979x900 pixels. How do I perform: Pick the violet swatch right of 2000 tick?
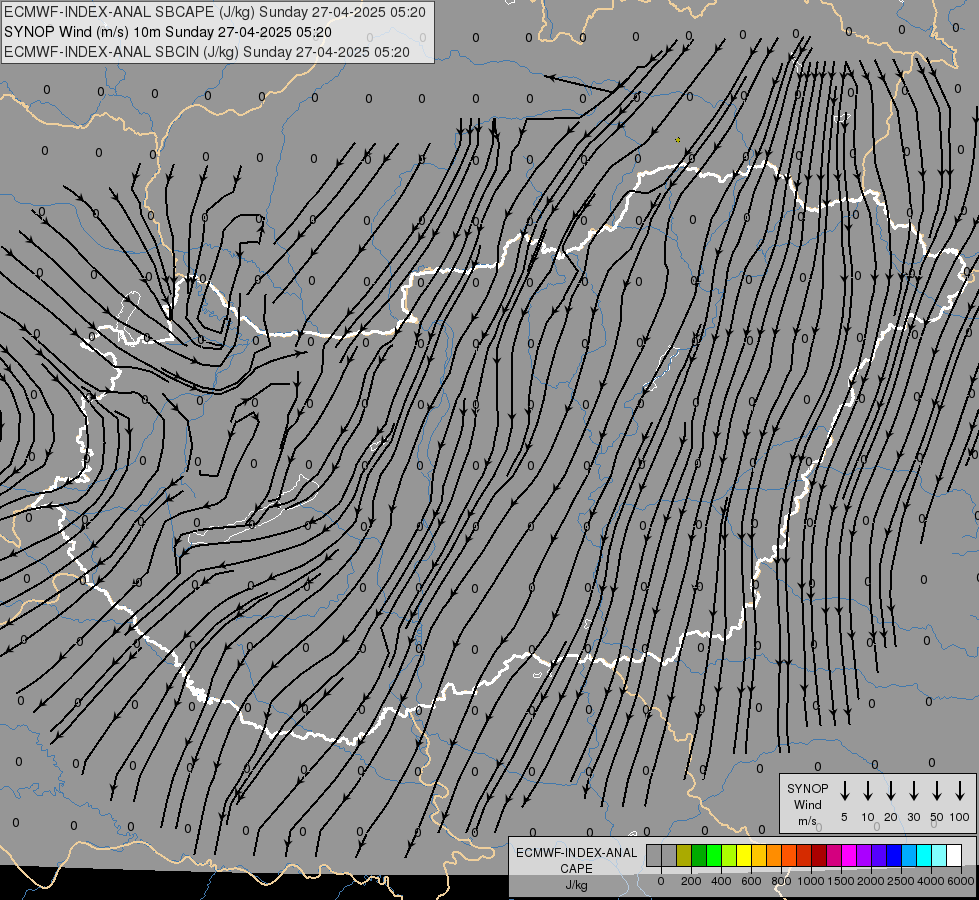point(878,855)
